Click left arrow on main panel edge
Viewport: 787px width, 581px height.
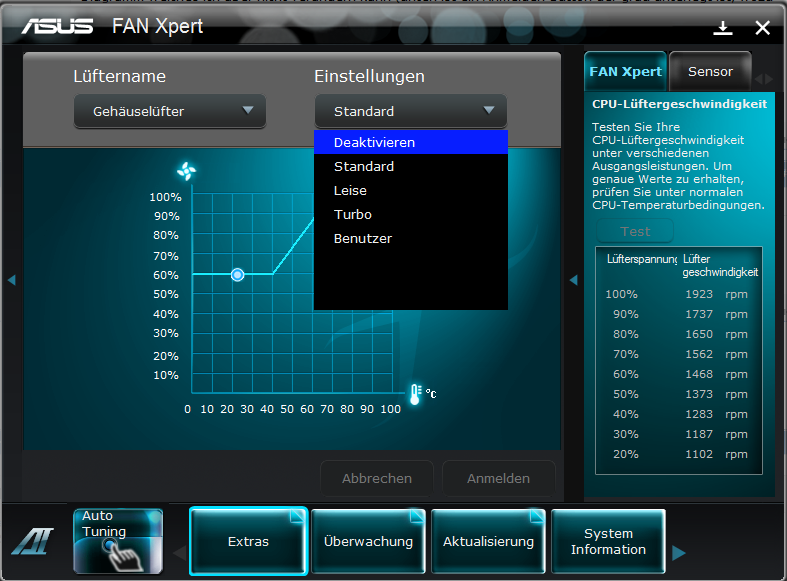tap(12, 280)
